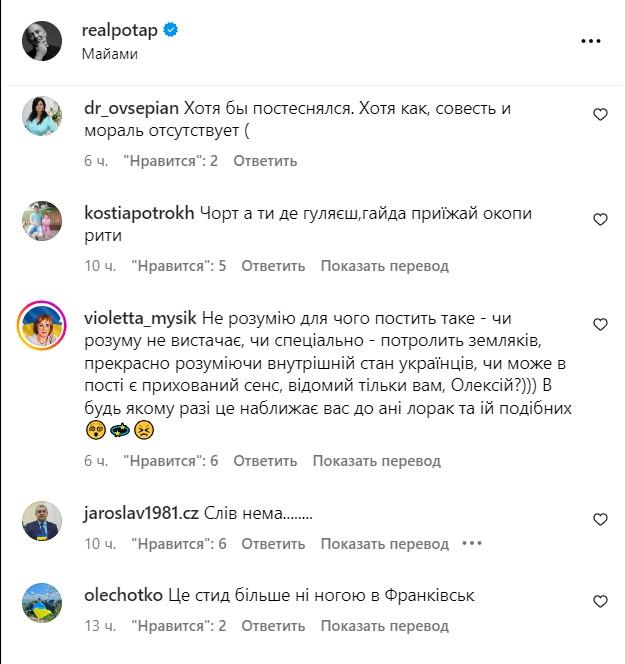The height and width of the screenshot is (664, 625).
Task: Open the Майами location link
Action: 110,54
